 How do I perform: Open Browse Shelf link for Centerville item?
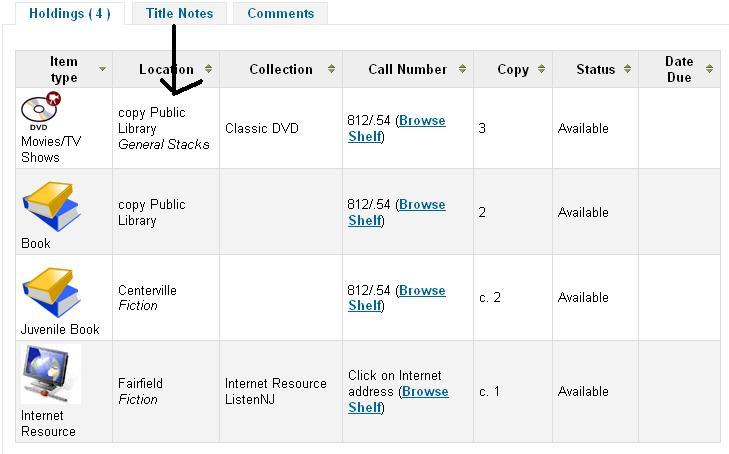pyautogui.click(x=421, y=291)
